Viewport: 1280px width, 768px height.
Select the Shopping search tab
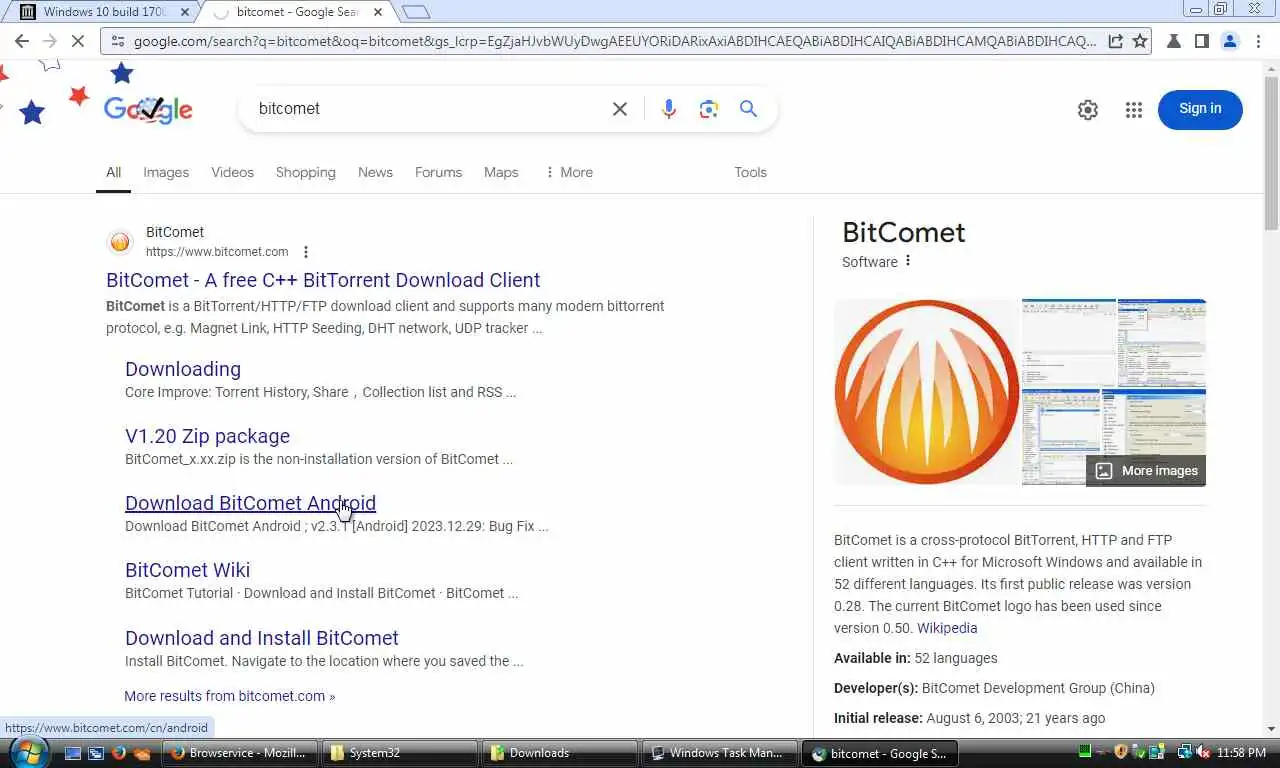[x=306, y=172]
